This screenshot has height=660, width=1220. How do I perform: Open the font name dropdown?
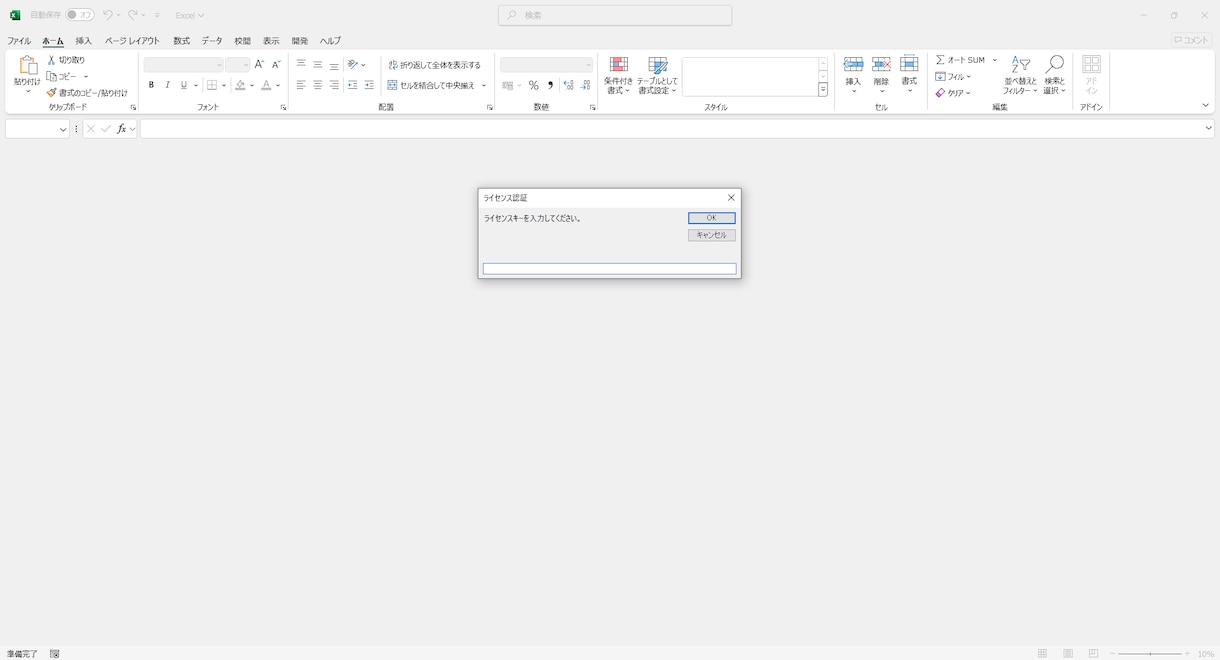coord(220,65)
